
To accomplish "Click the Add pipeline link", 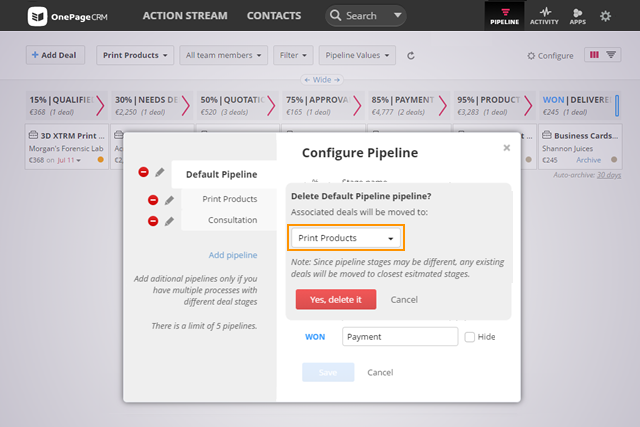I will [233, 255].
